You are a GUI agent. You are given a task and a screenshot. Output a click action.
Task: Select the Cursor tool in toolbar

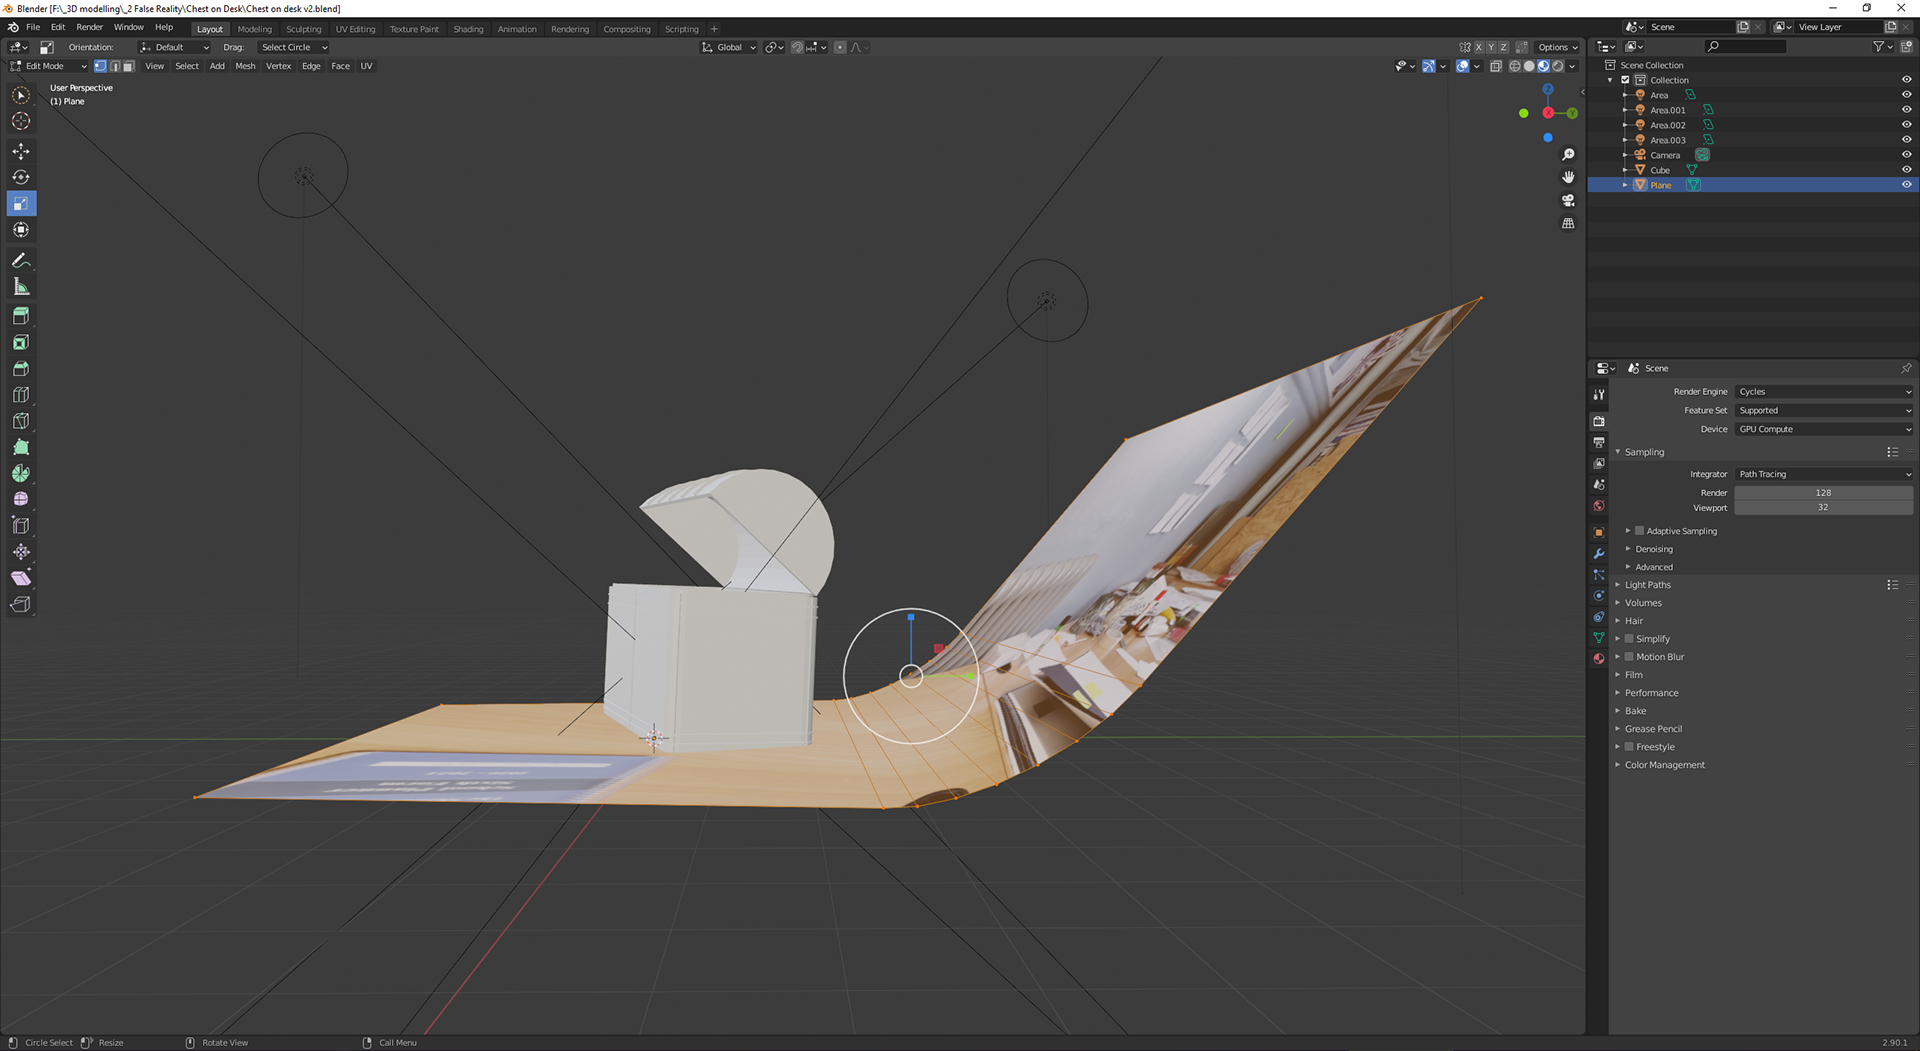21,121
